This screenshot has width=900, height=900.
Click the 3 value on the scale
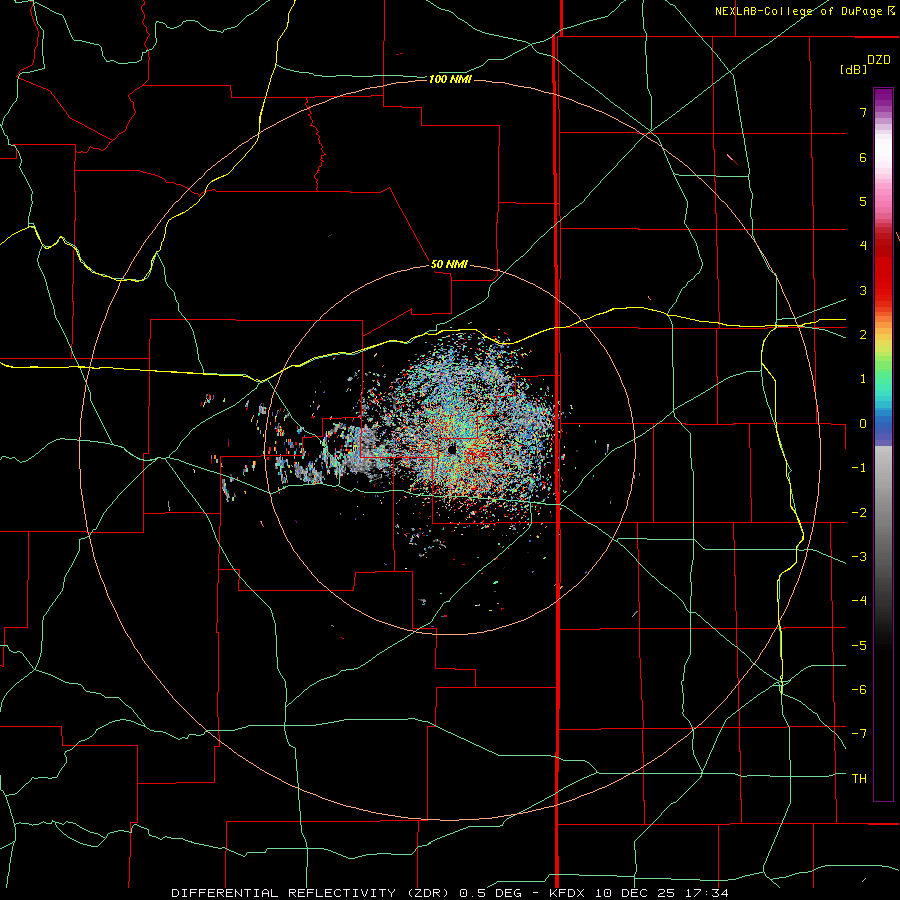coord(863,290)
